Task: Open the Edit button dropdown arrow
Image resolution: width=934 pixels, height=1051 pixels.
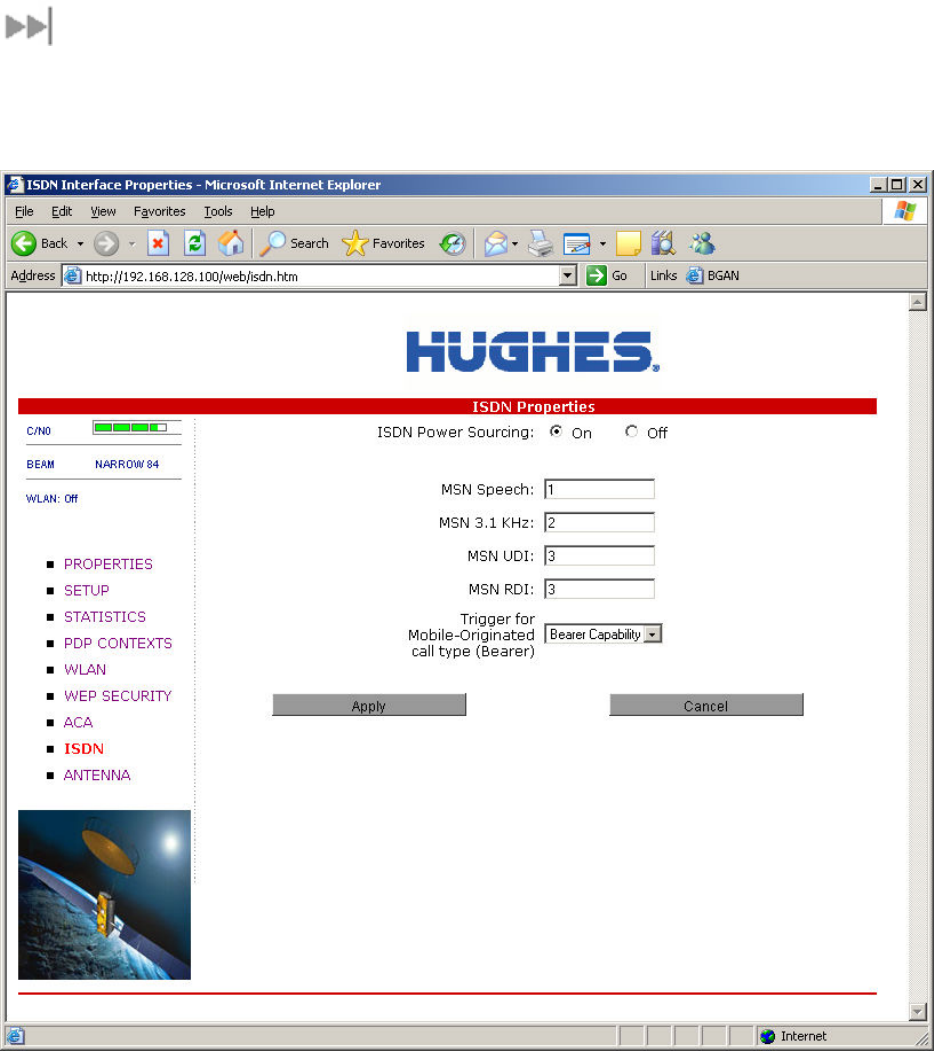Action: 603,243
